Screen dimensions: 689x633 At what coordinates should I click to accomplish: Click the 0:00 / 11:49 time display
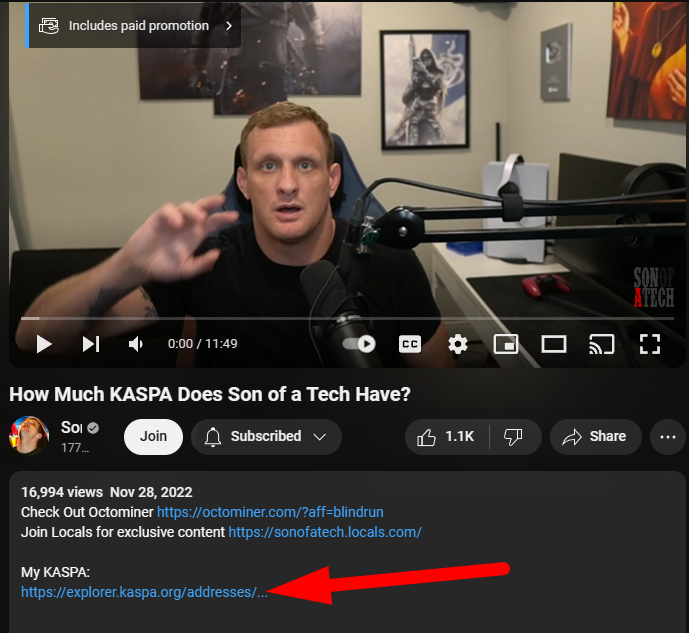pyautogui.click(x=203, y=344)
